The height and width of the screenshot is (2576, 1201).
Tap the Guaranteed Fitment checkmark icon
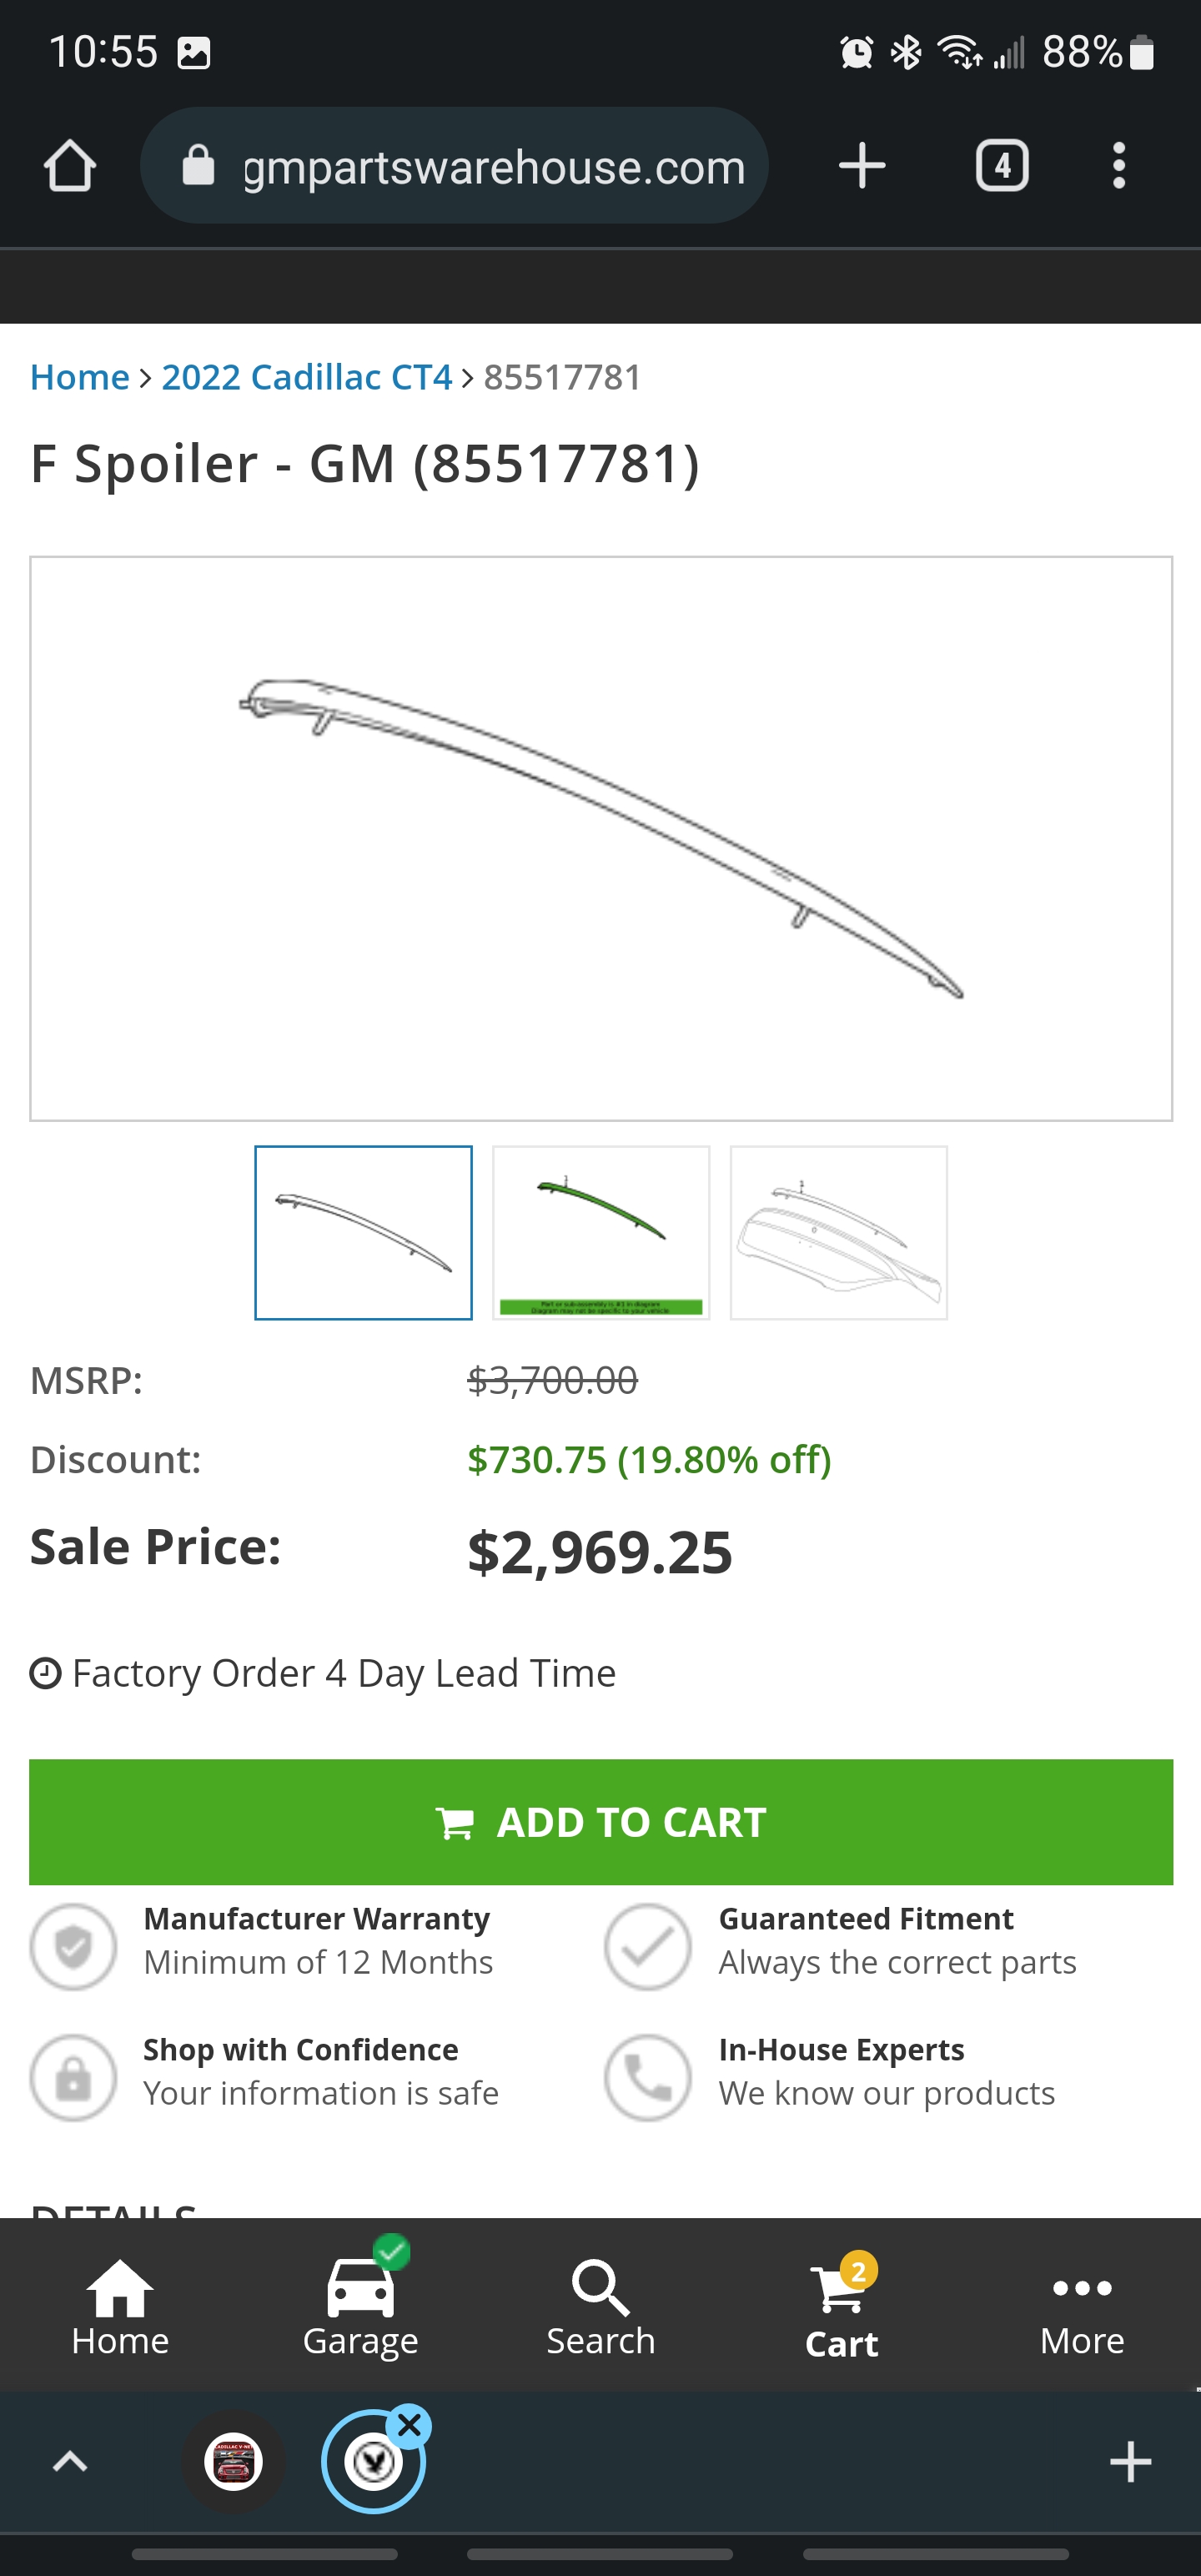pyautogui.click(x=648, y=1946)
